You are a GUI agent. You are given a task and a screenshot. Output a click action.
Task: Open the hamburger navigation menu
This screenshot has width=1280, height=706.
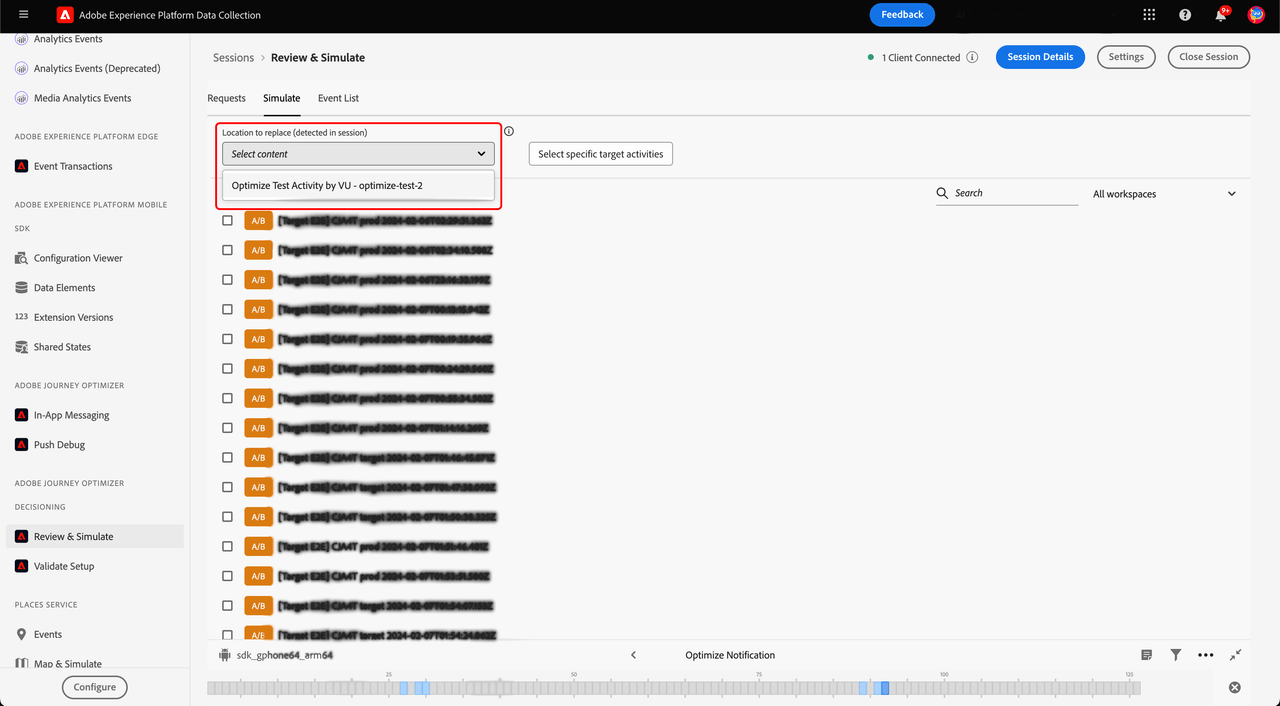tap(24, 15)
